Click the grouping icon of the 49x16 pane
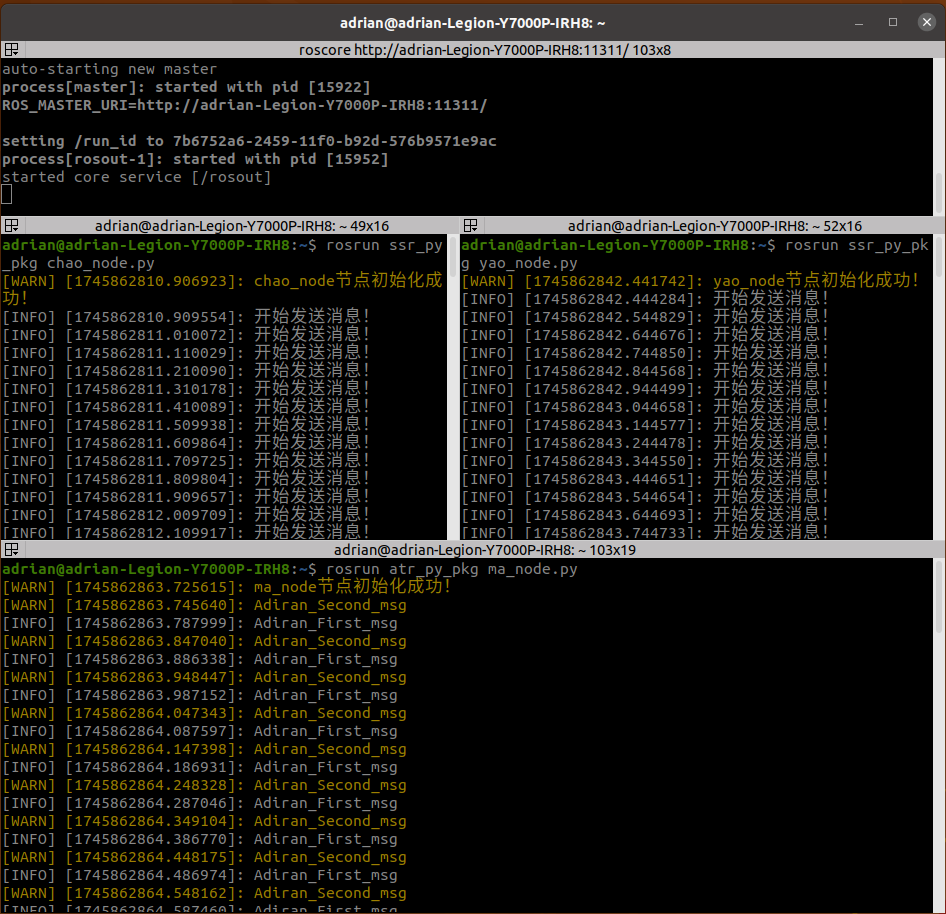946x914 pixels. coord(11,226)
